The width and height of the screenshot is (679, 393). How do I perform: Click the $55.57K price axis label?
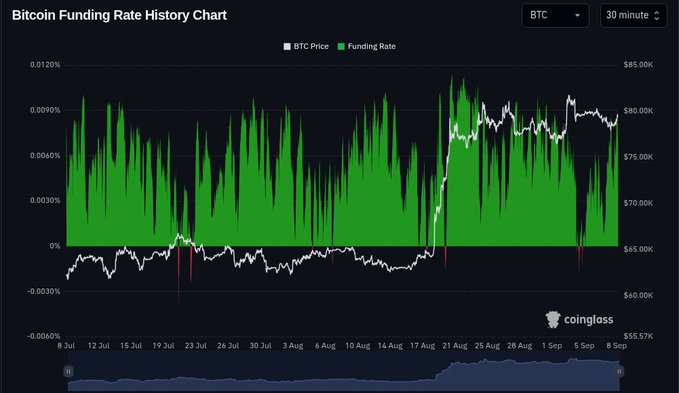point(638,336)
